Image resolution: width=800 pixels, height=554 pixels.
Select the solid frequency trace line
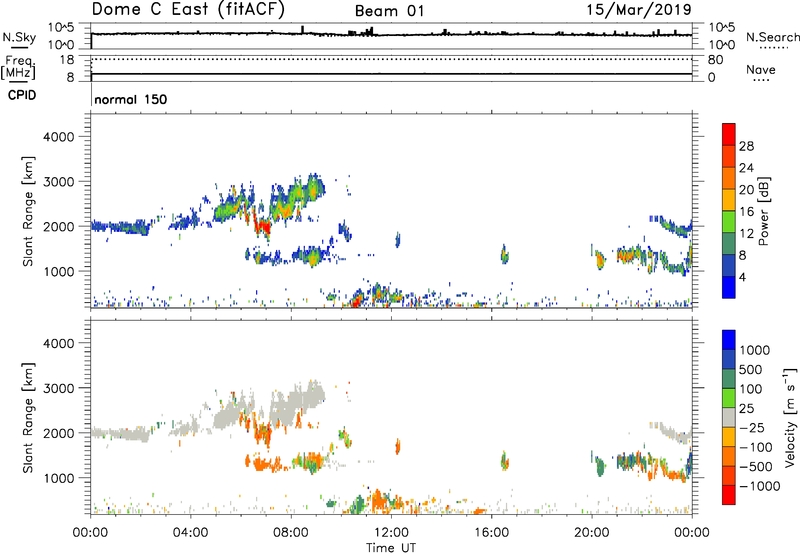(x=391, y=74)
